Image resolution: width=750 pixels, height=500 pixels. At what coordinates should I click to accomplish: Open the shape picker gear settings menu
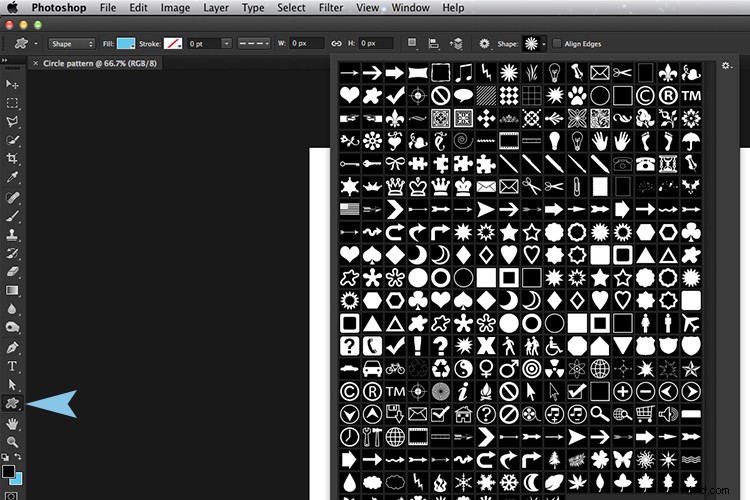tap(726, 66)
